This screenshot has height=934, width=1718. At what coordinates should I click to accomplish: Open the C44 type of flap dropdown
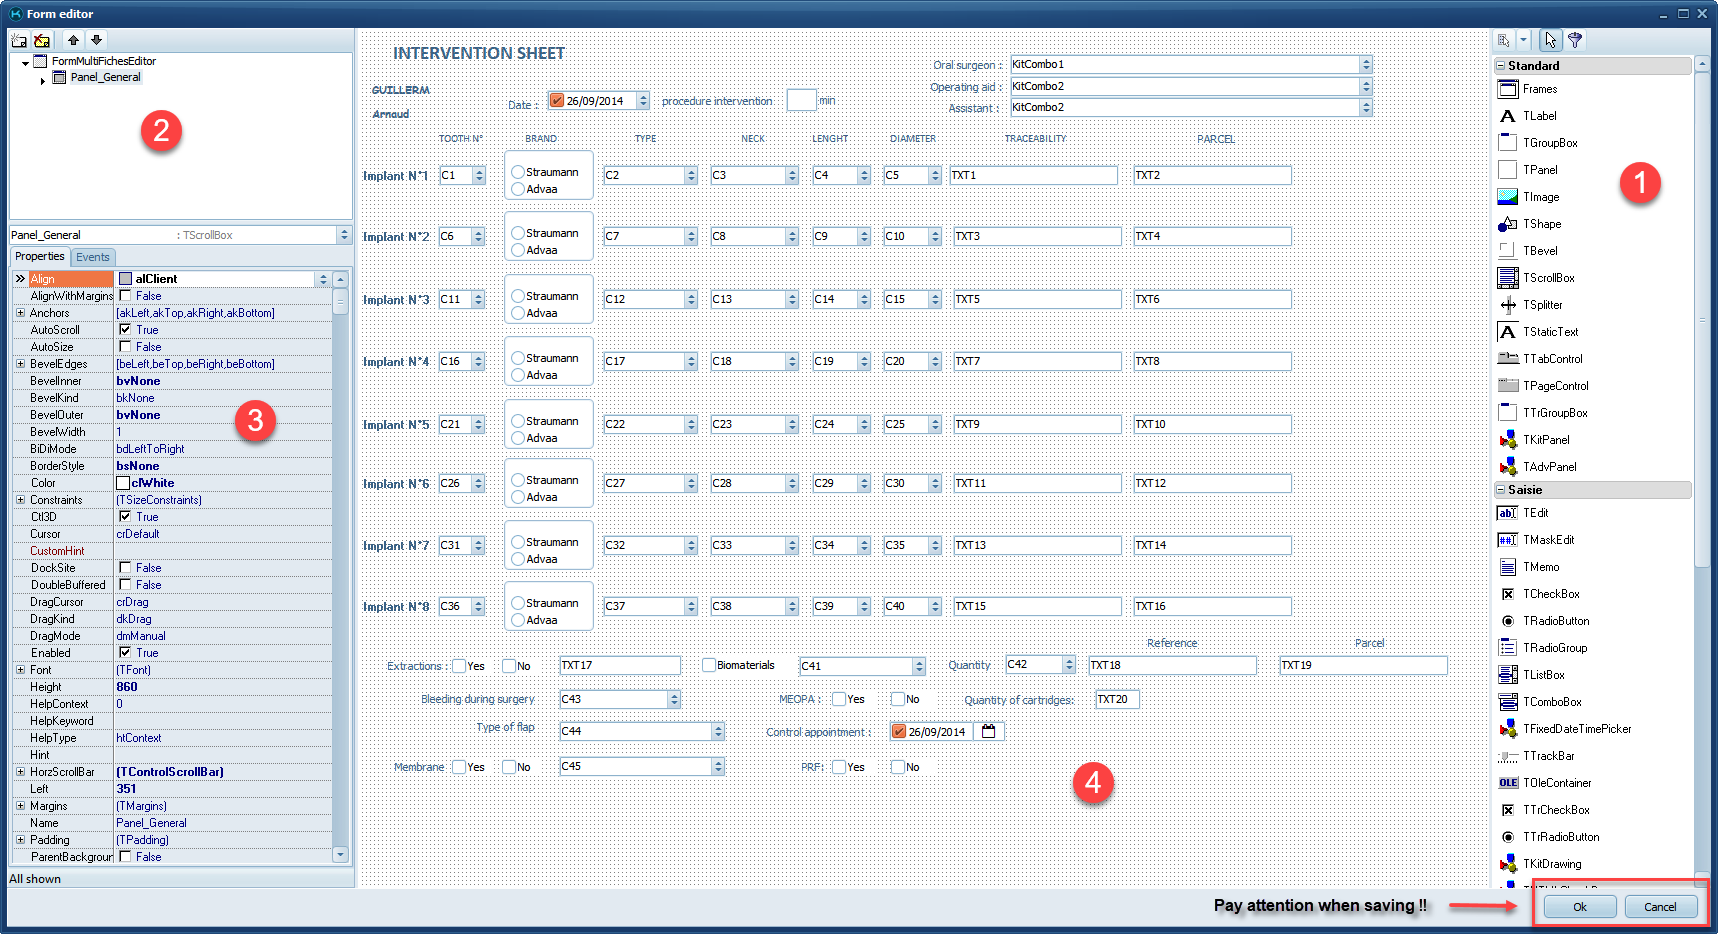(718, 732)
